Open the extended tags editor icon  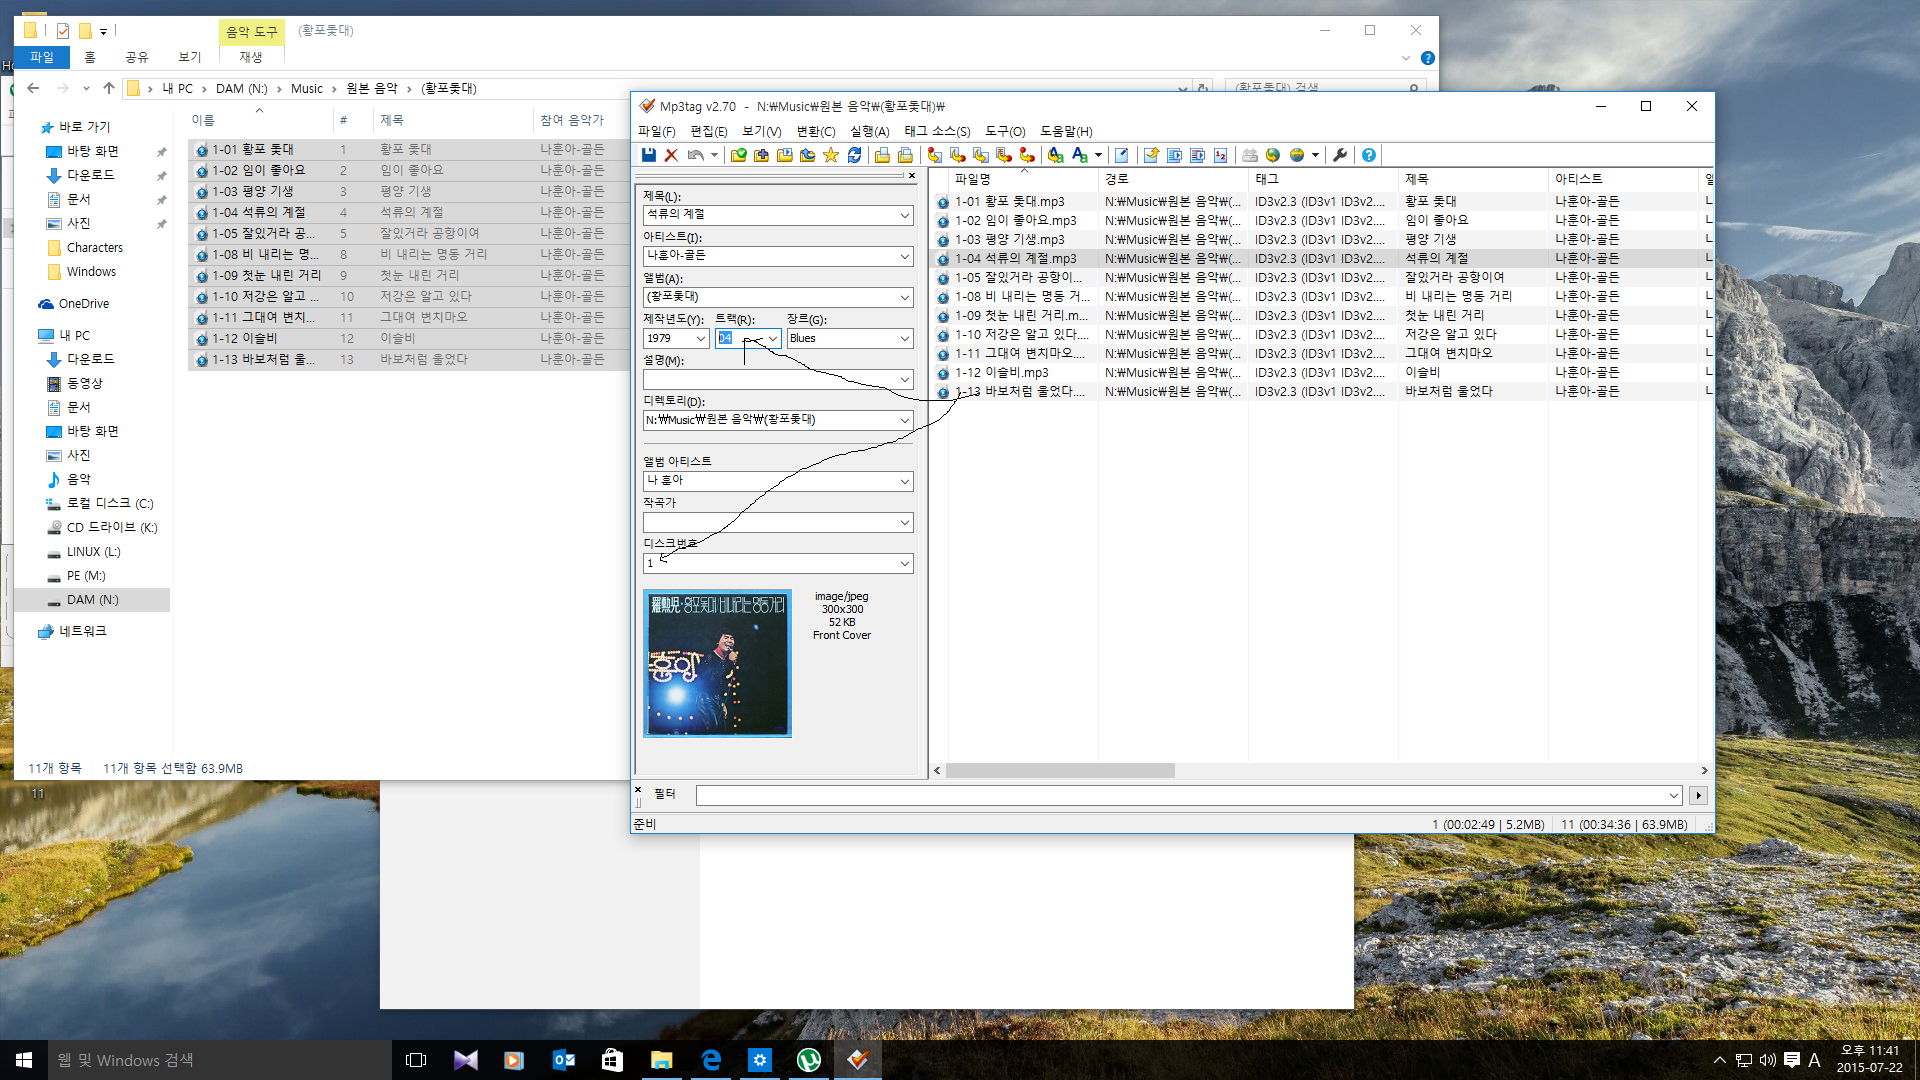(1121, 155)
